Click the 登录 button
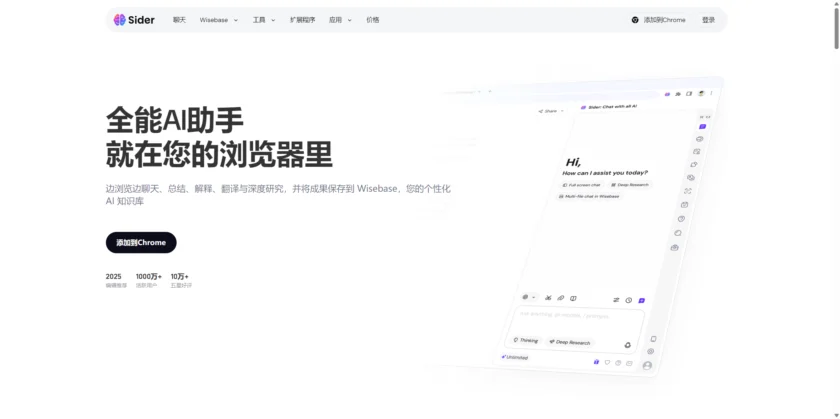 click(708, 20)
